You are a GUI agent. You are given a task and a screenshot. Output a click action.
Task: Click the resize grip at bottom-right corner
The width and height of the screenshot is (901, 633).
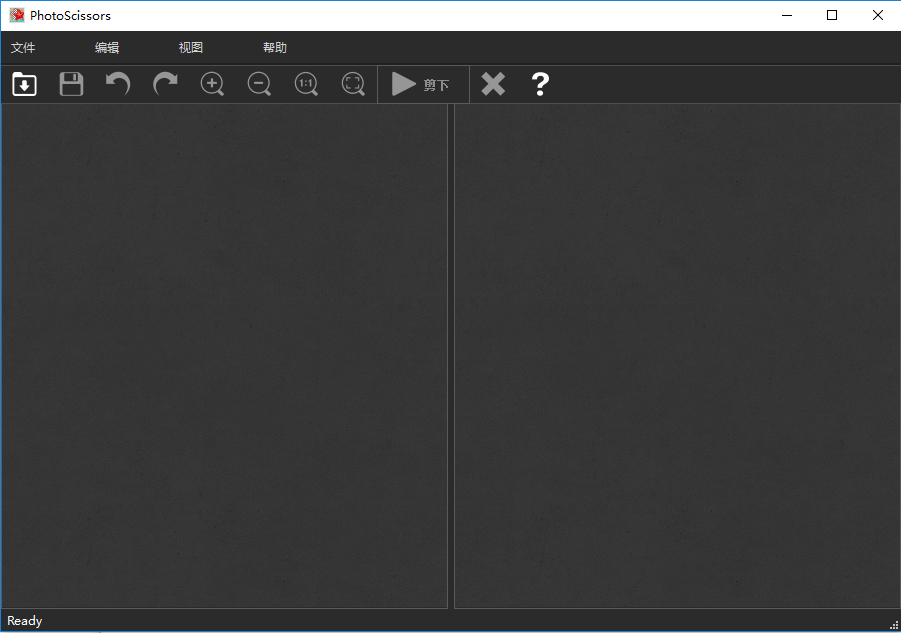point(895,625)
